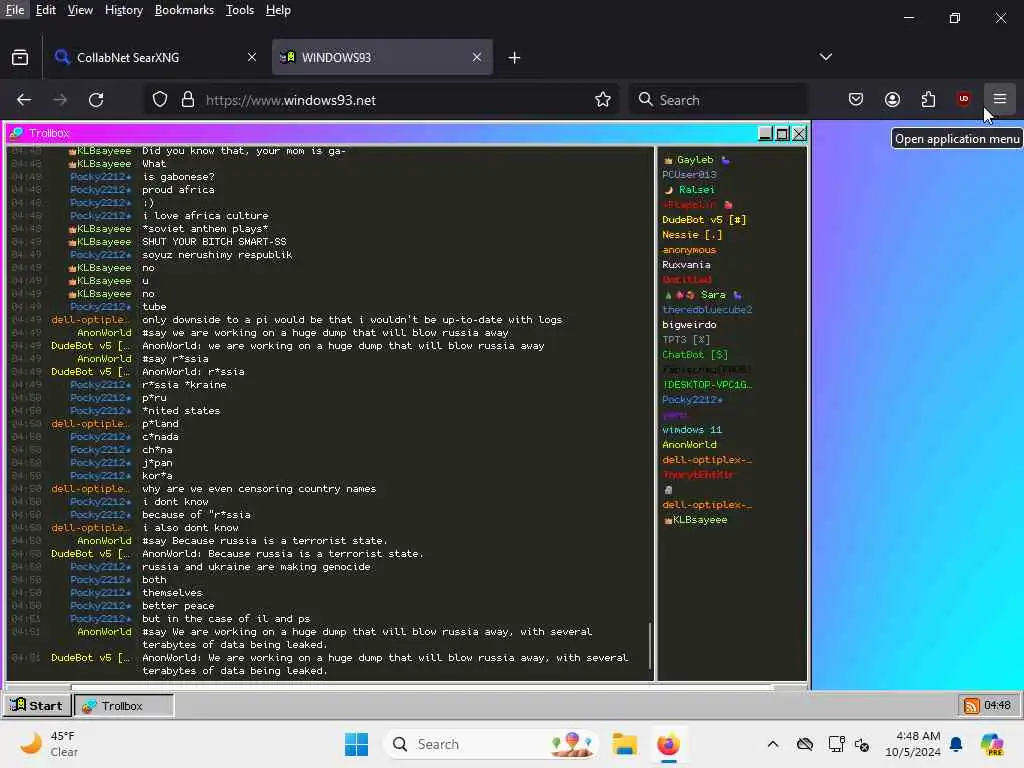Select Sara in user list
The image size is (1024, 768).
[703, 295]
